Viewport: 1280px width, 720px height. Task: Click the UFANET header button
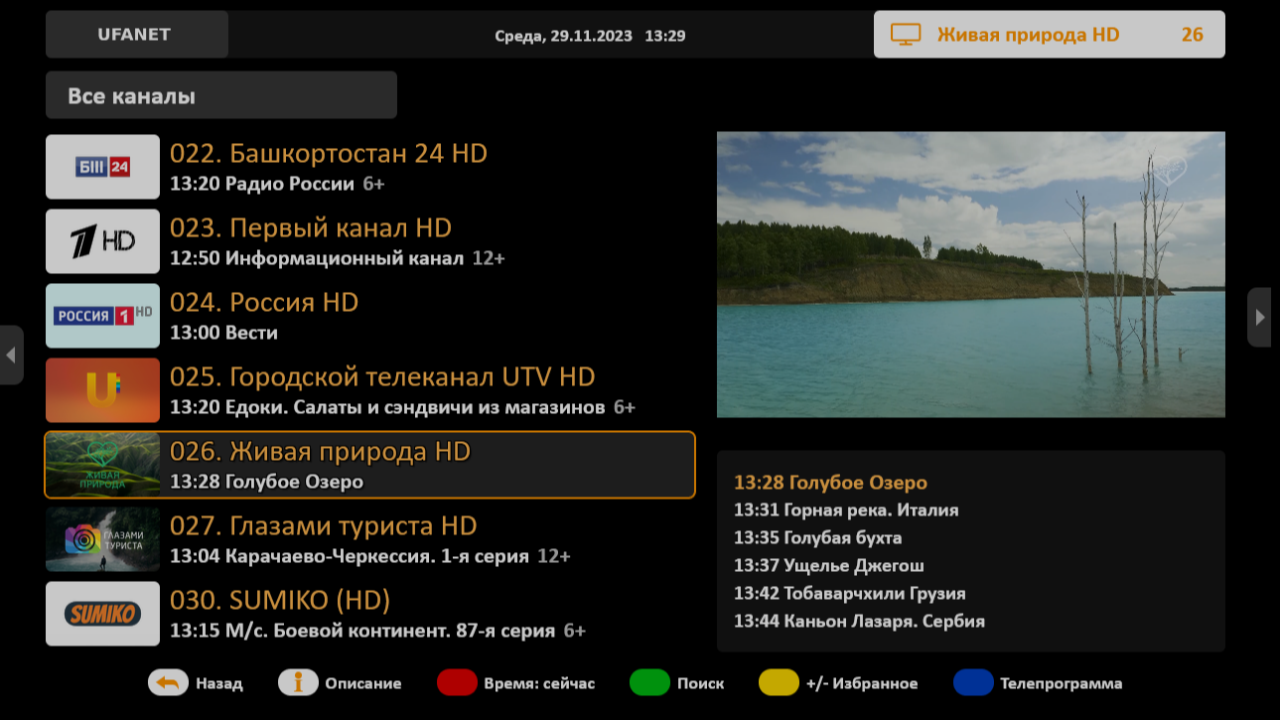[x=136, y=34]
